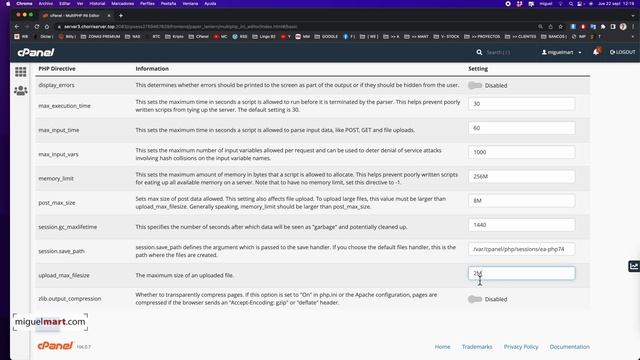Go back with browser back arrow
The height and width of the screenshot is (360, 640).
click(17, 27)
